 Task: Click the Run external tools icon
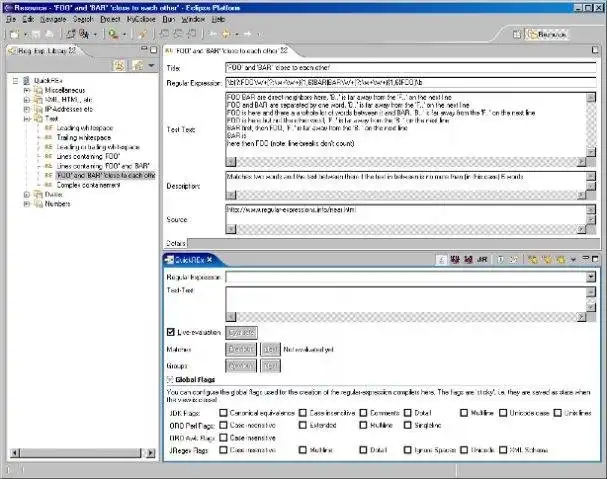(x=113, y=34)
